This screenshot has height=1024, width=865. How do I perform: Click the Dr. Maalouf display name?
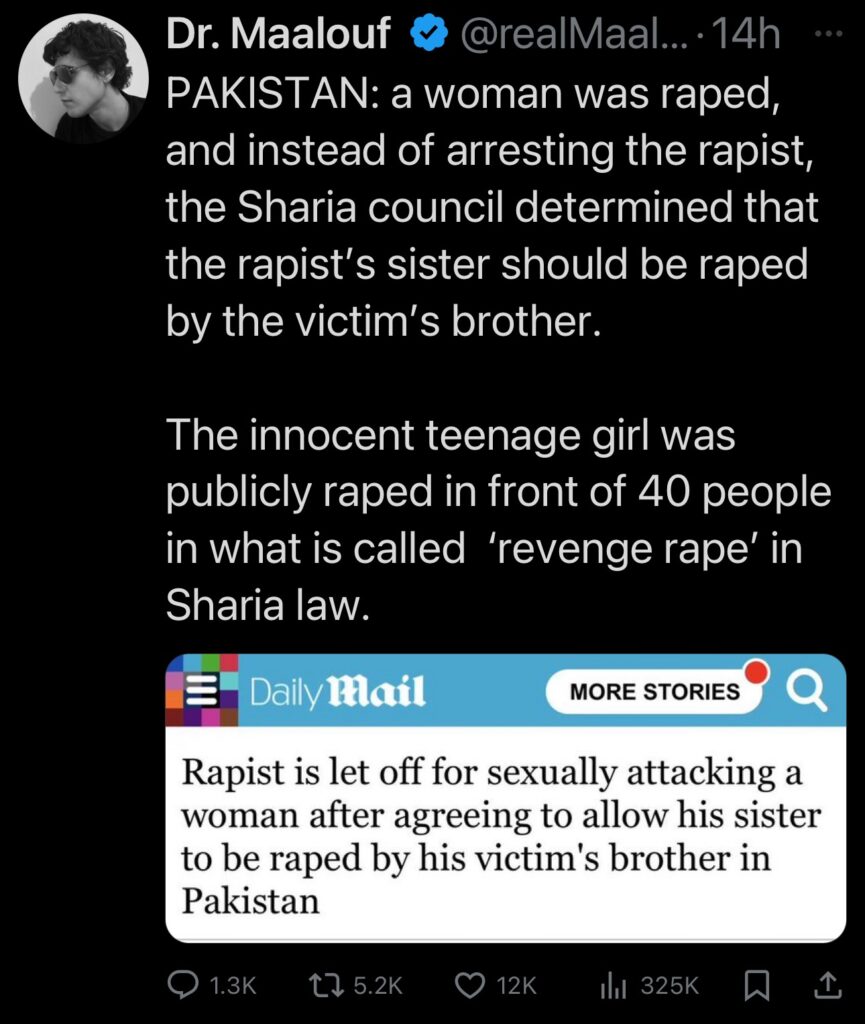[278, 34]
